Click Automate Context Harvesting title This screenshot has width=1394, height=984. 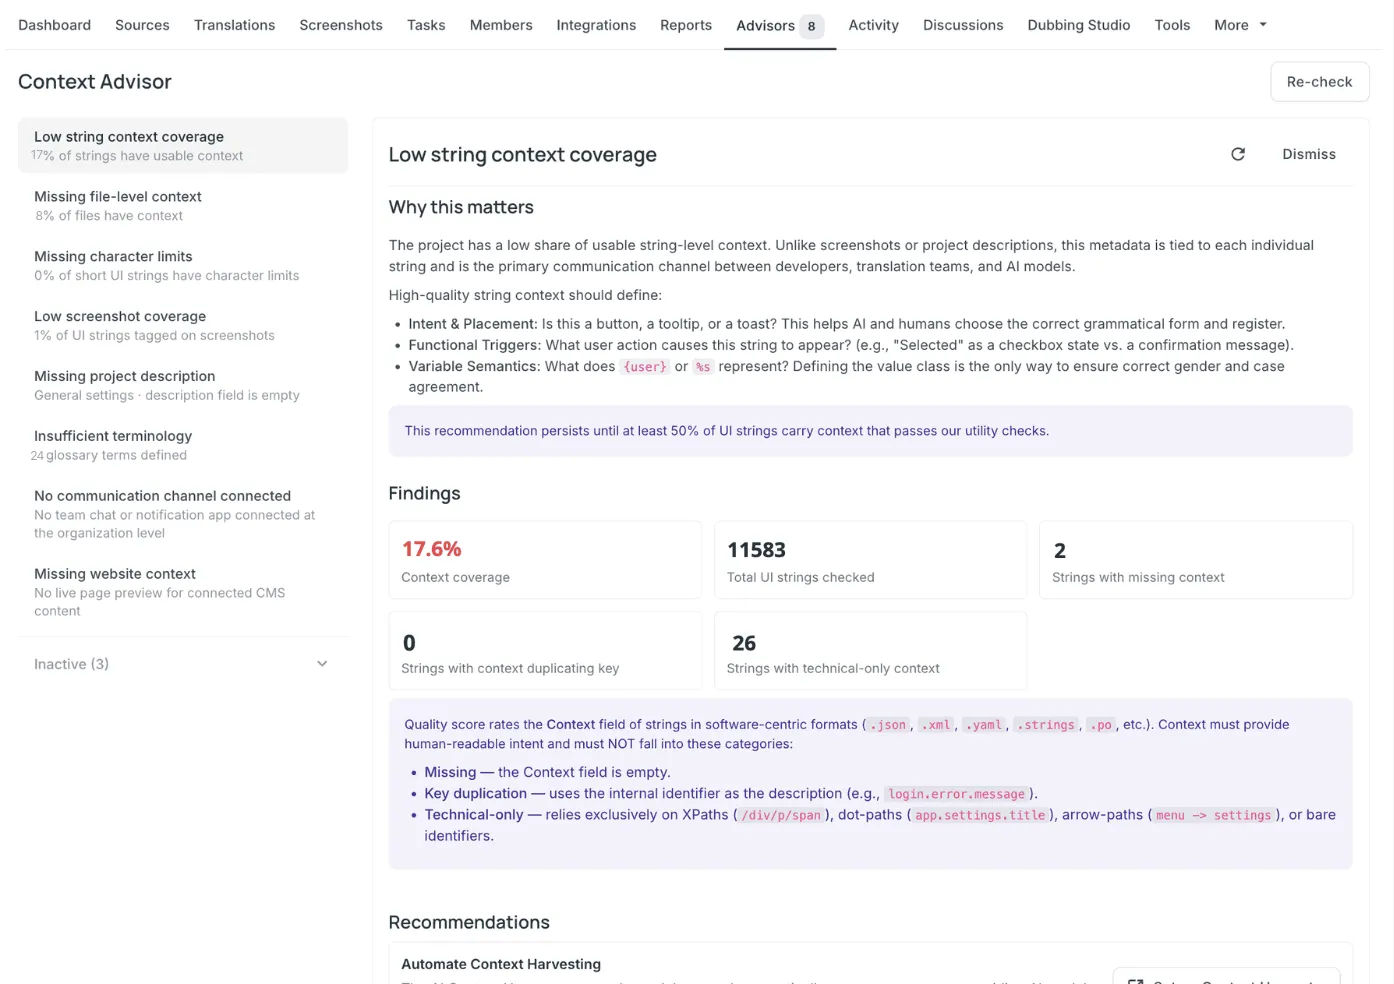coord(501,964)
